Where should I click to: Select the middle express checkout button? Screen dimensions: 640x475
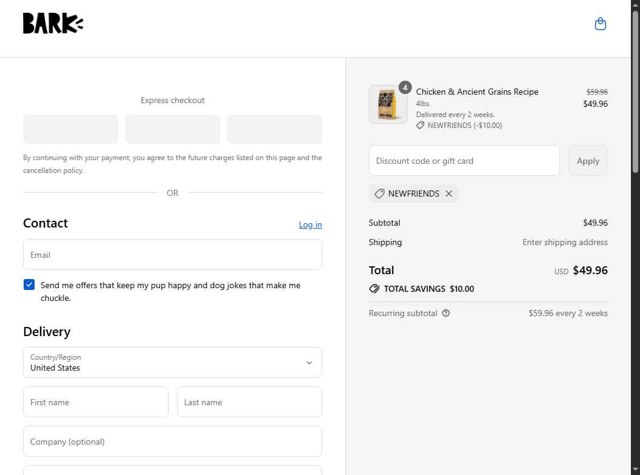click(173, 129)
